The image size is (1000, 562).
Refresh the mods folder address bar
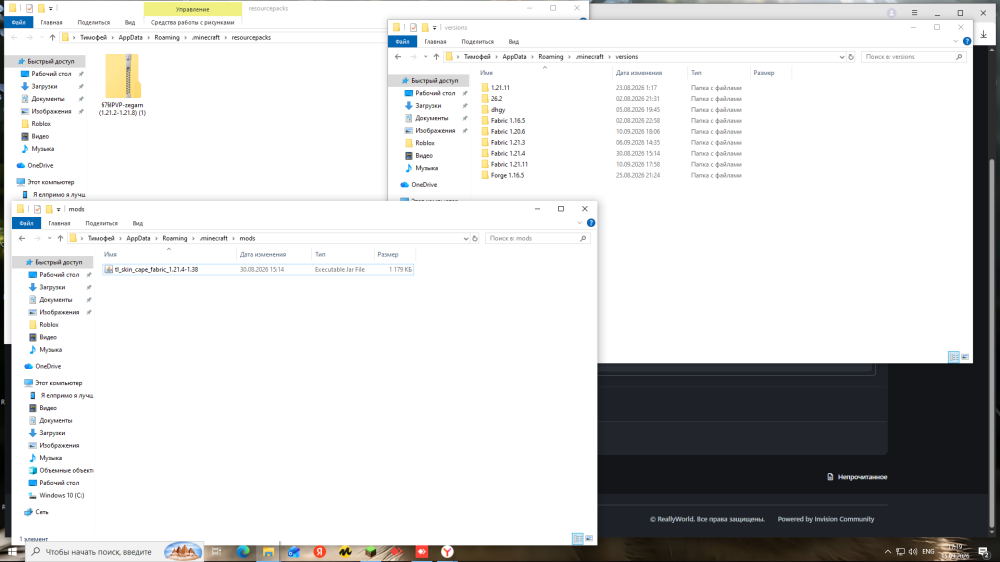pyautogui.click(x=475, y=239)
